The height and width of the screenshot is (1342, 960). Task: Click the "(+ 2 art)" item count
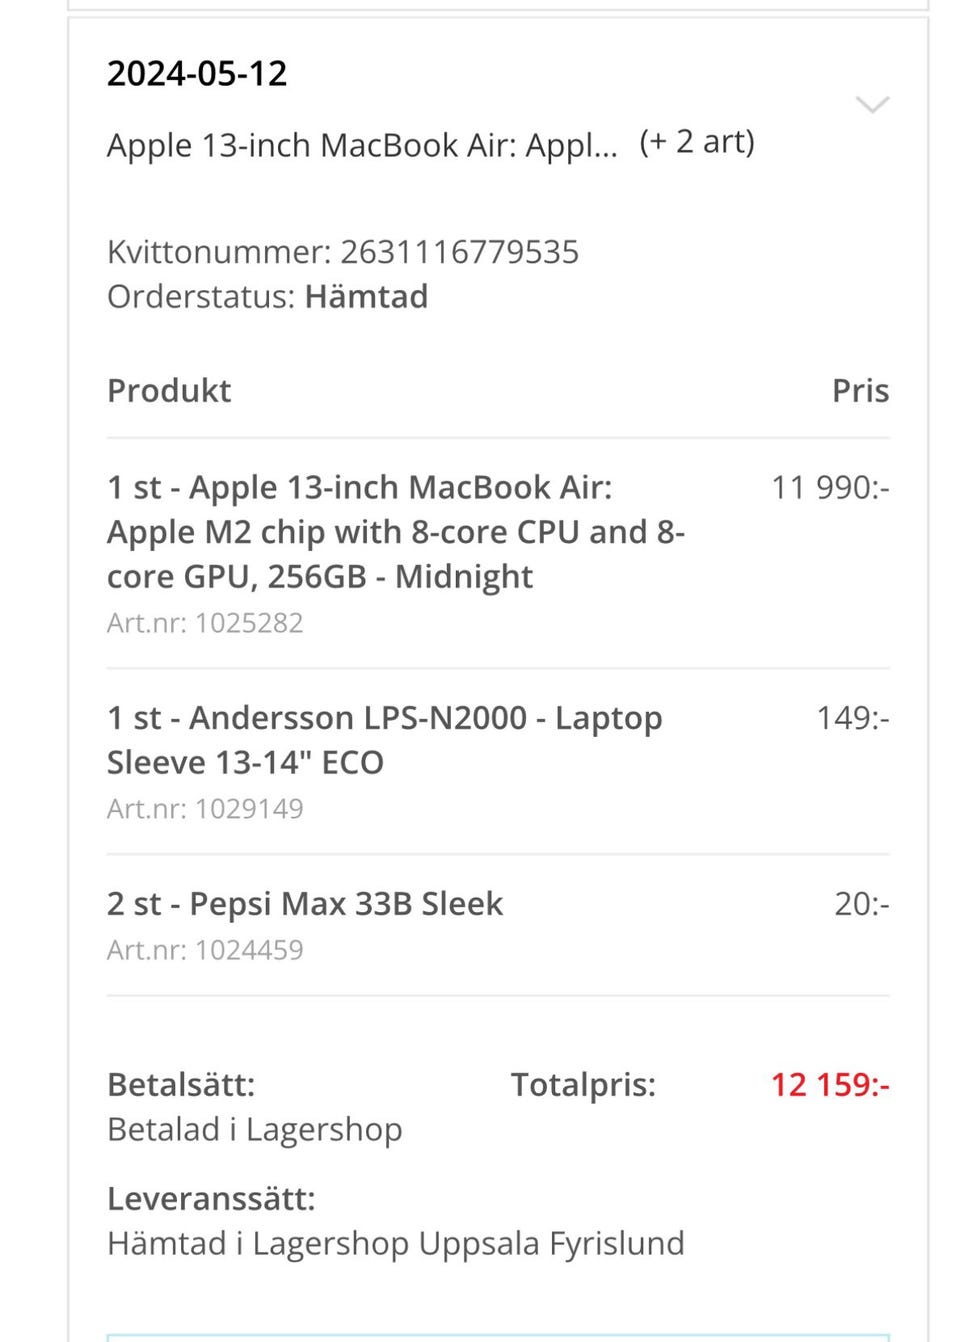pos(697,142)
